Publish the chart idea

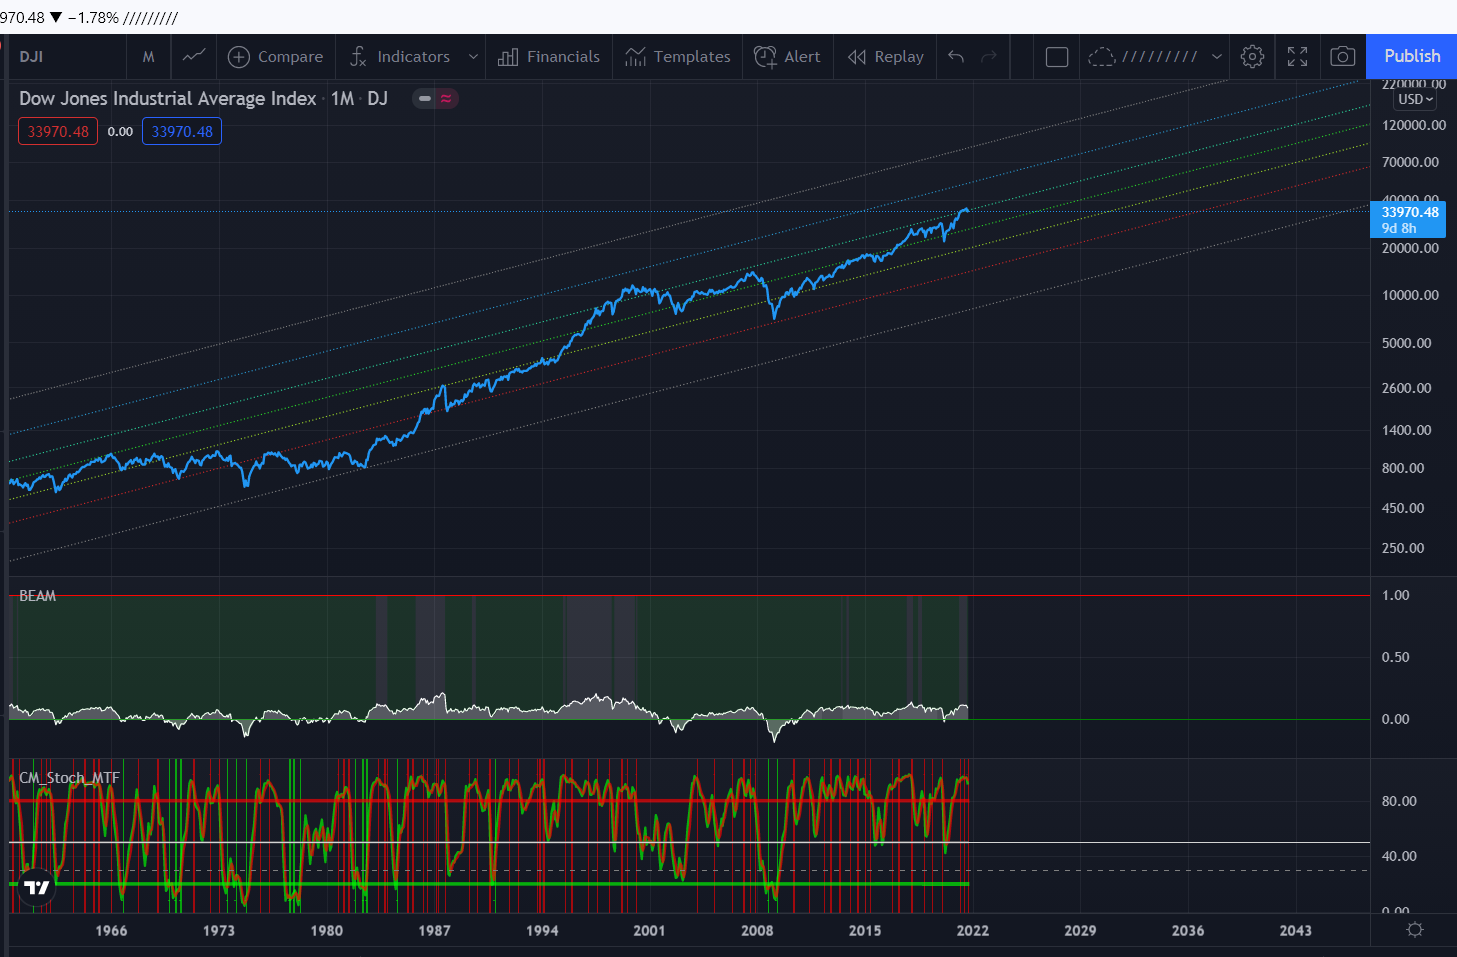(x=1412, y=56)
